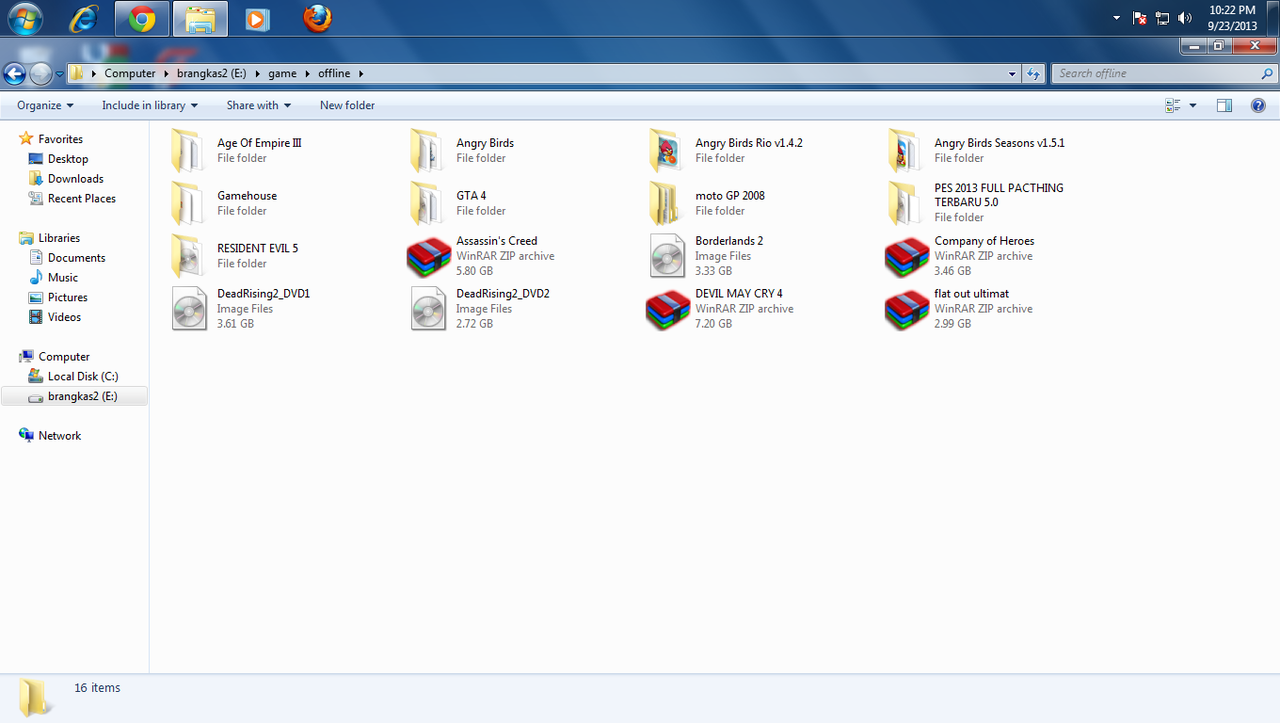This screenshot has width=1280, height=723.
Task: Click the Windows Start button
Action: pos(23,19)
